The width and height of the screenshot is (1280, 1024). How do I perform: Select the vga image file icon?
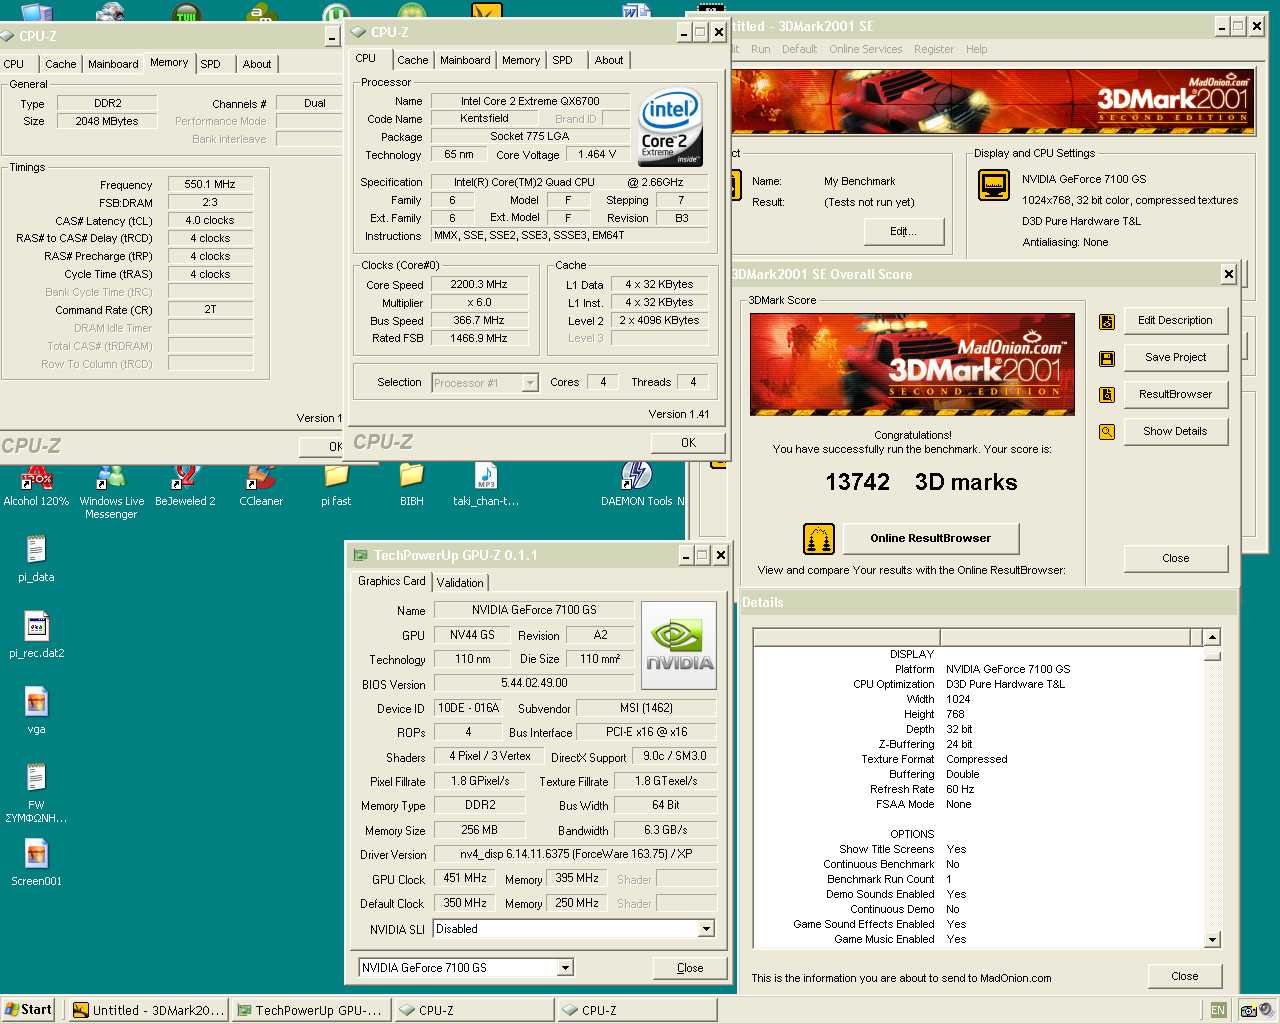pyautogui.click(x=36, y=712)
